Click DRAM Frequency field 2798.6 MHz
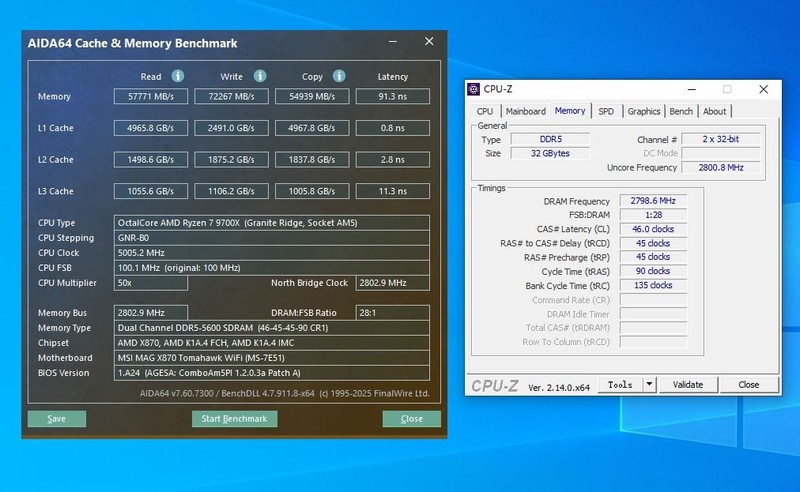 click(x=653, y=201)
